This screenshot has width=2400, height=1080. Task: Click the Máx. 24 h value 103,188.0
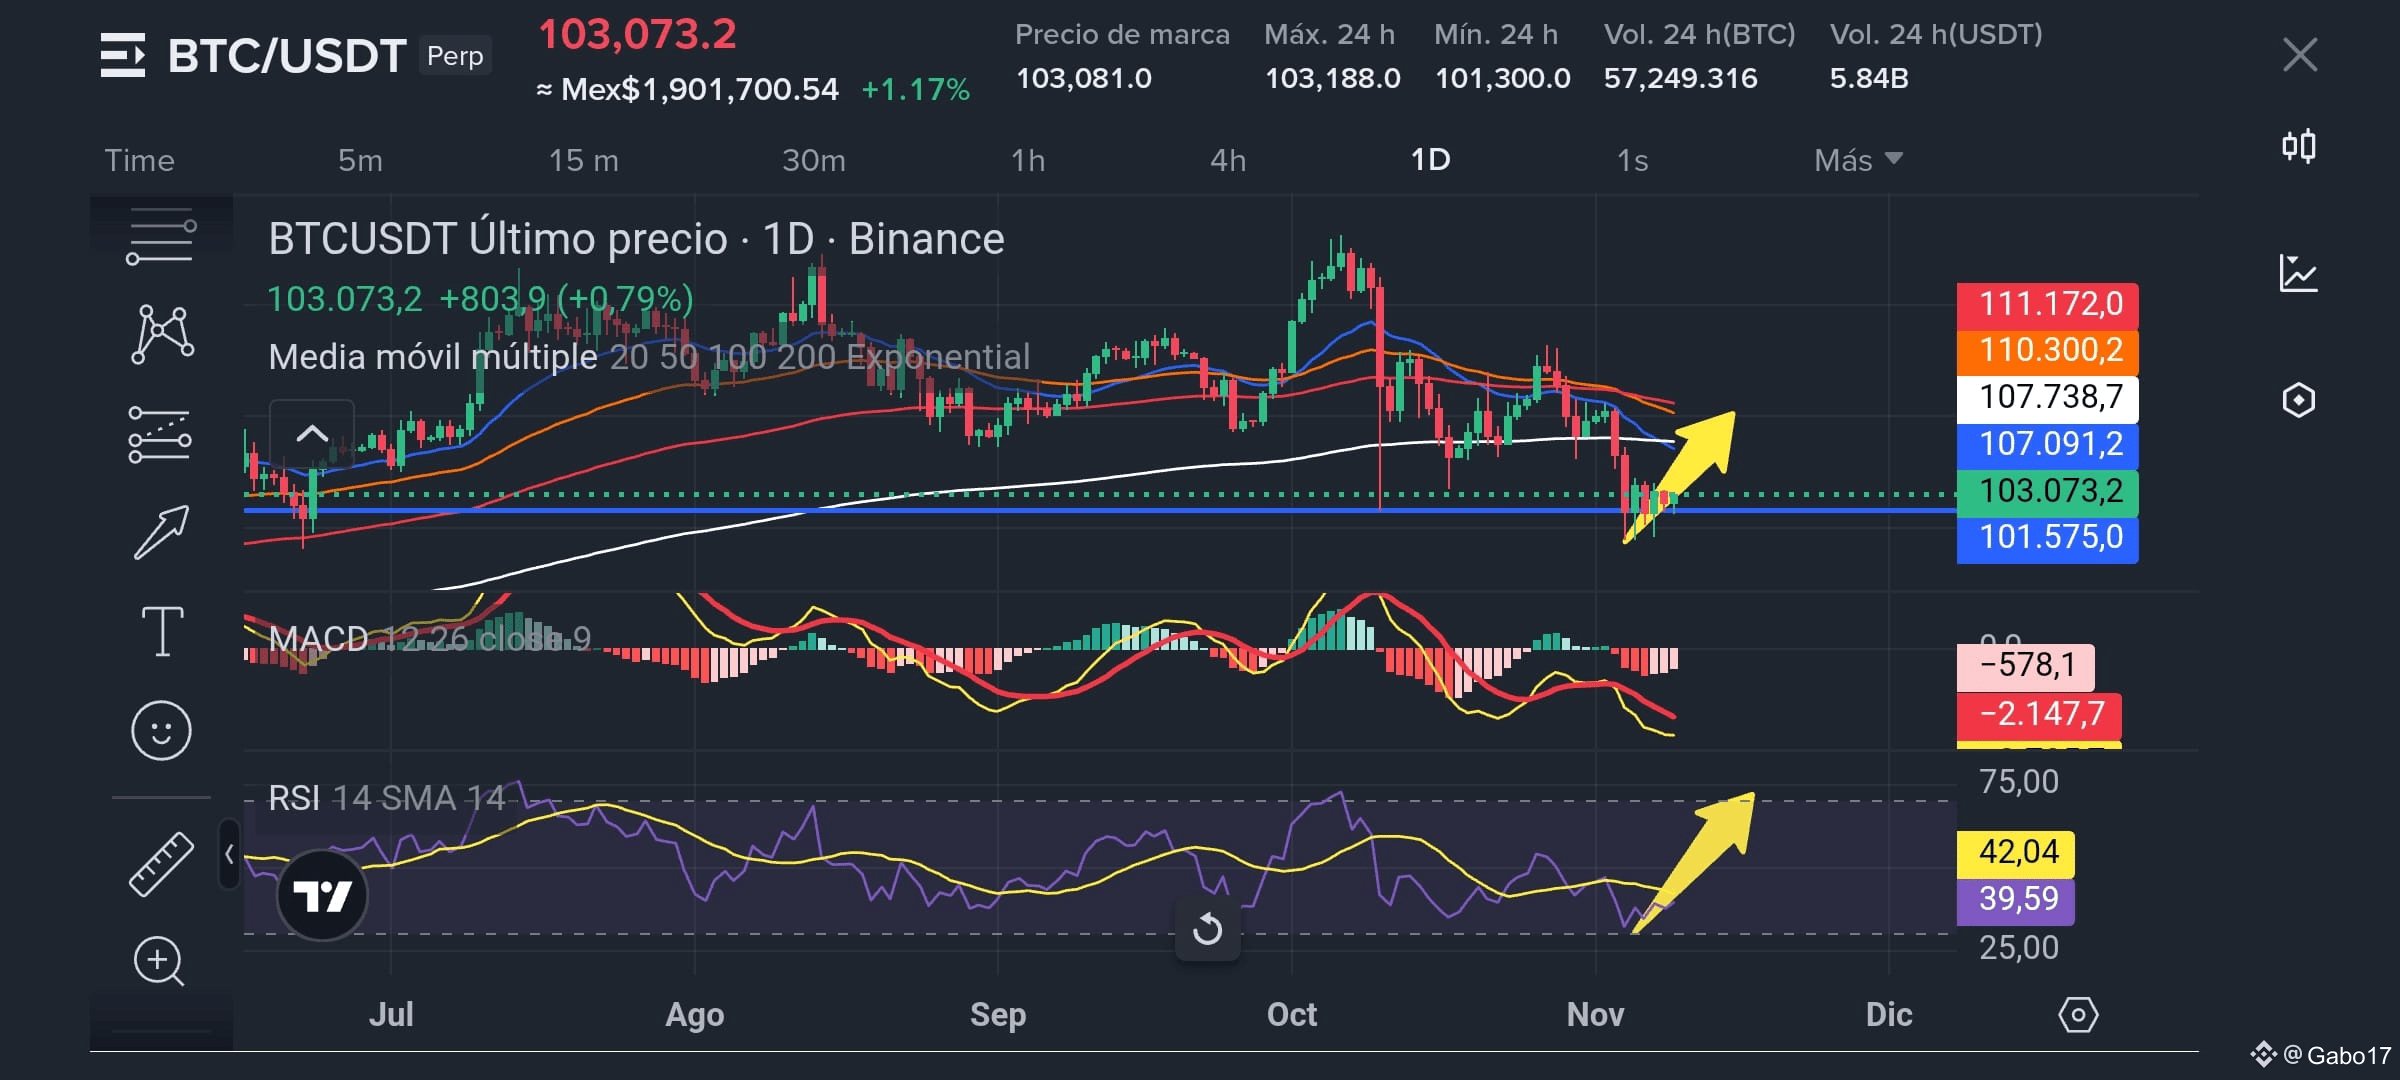[1332, 78]
